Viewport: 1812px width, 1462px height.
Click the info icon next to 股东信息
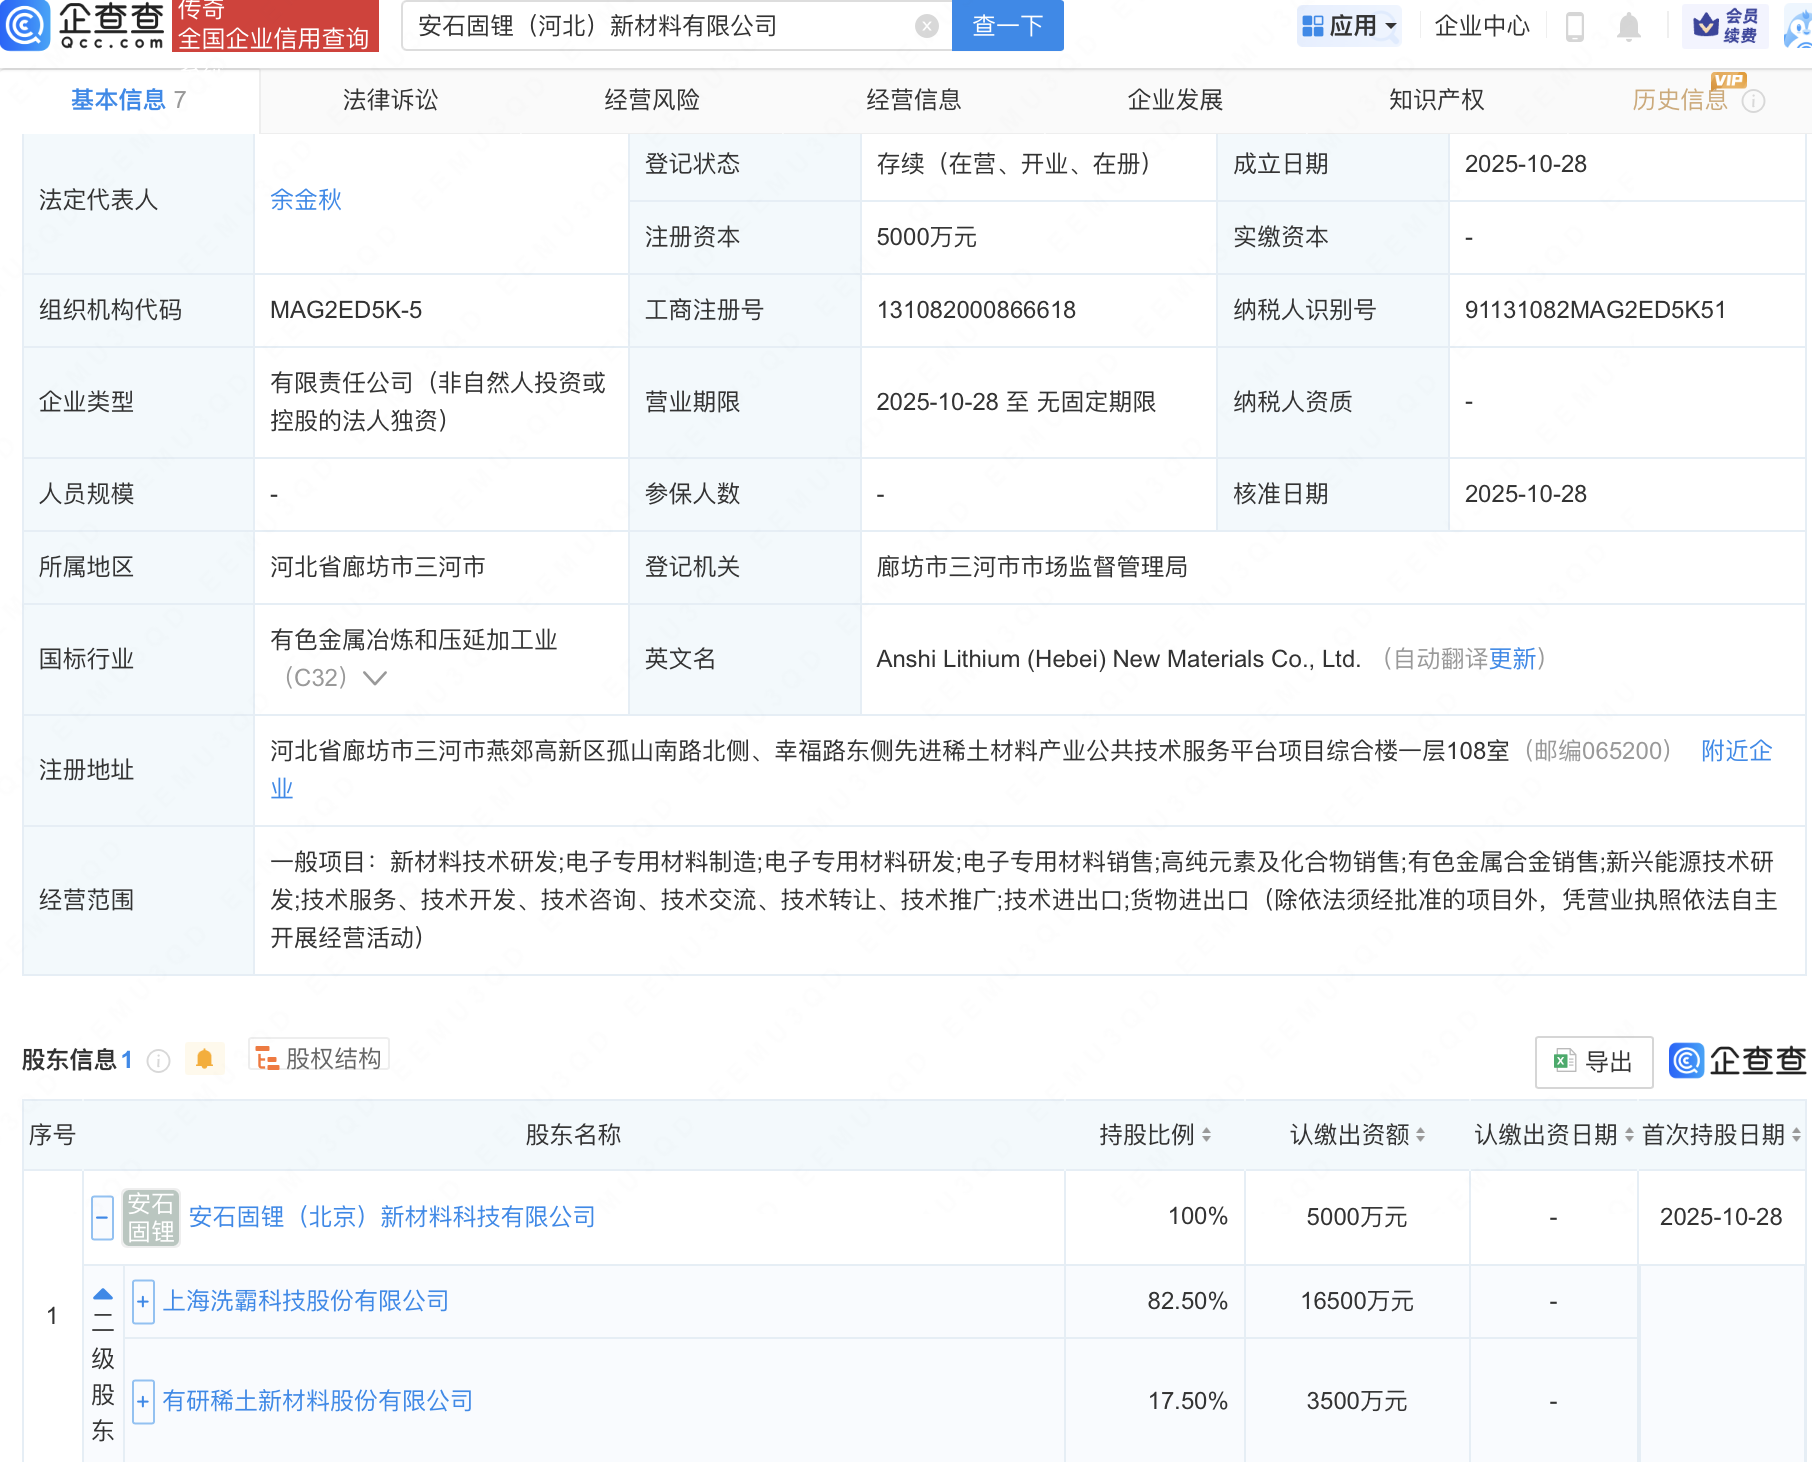pyautogui.click(x=158, y=1061)
